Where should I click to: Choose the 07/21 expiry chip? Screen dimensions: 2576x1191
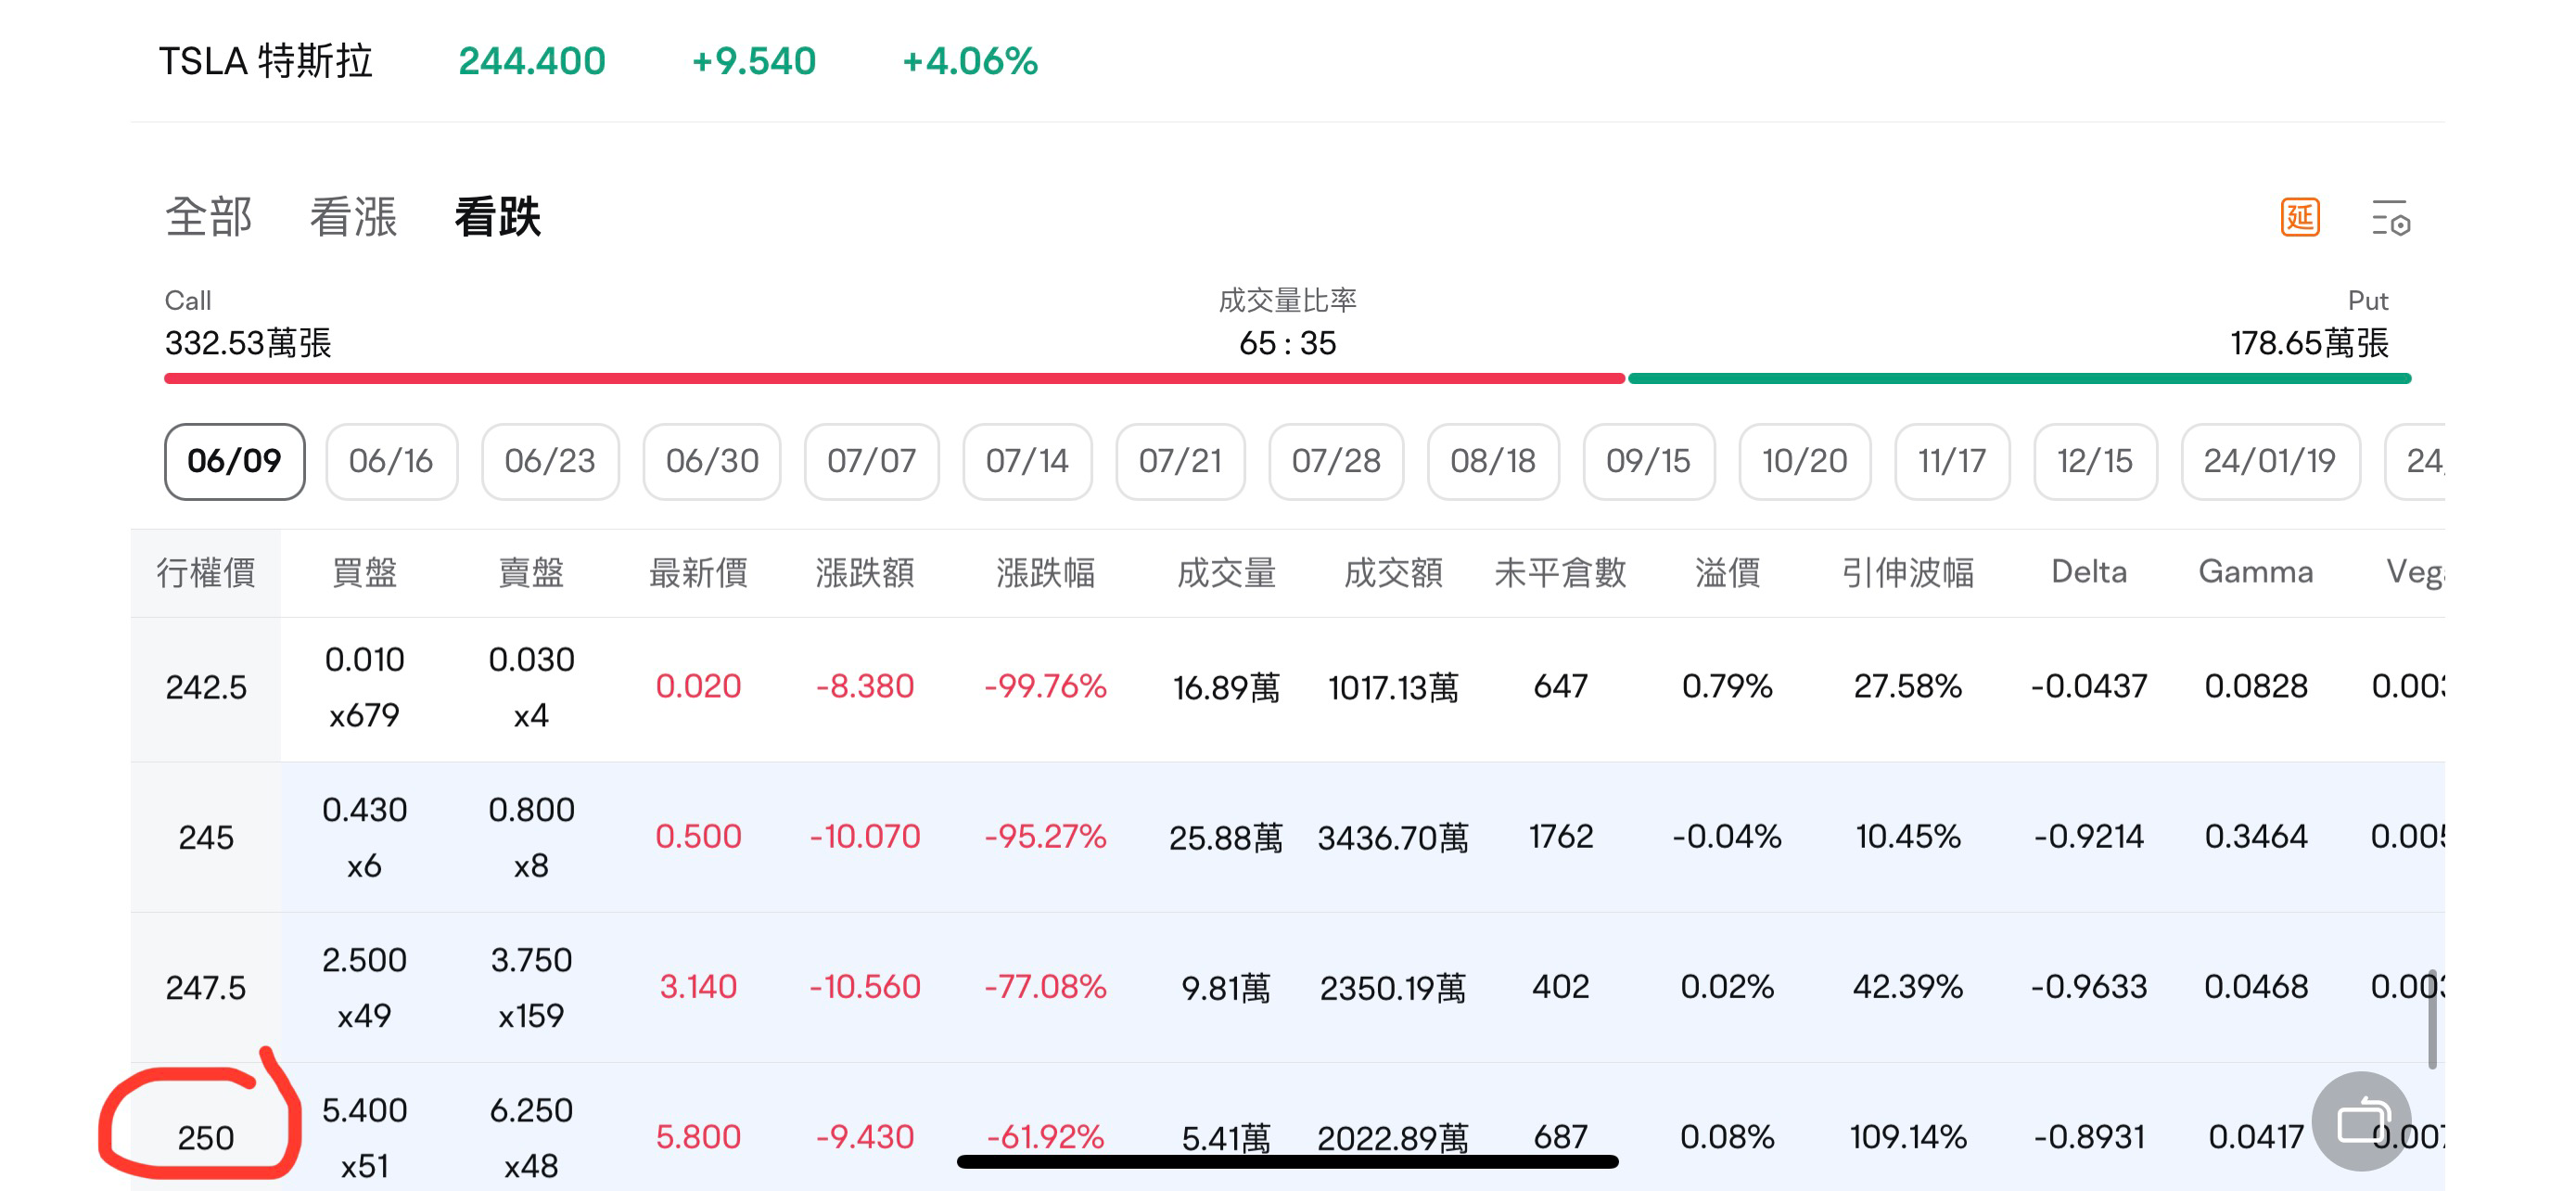click(1180, 461)
